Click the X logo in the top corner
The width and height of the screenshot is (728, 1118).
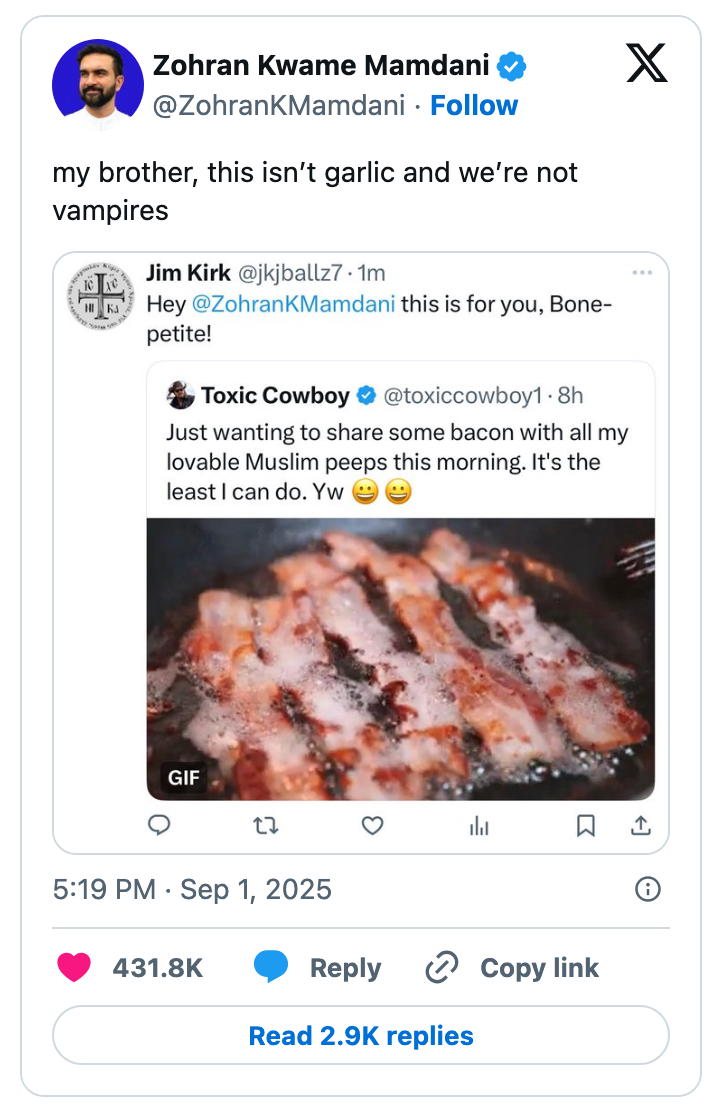tap(647, 62)
